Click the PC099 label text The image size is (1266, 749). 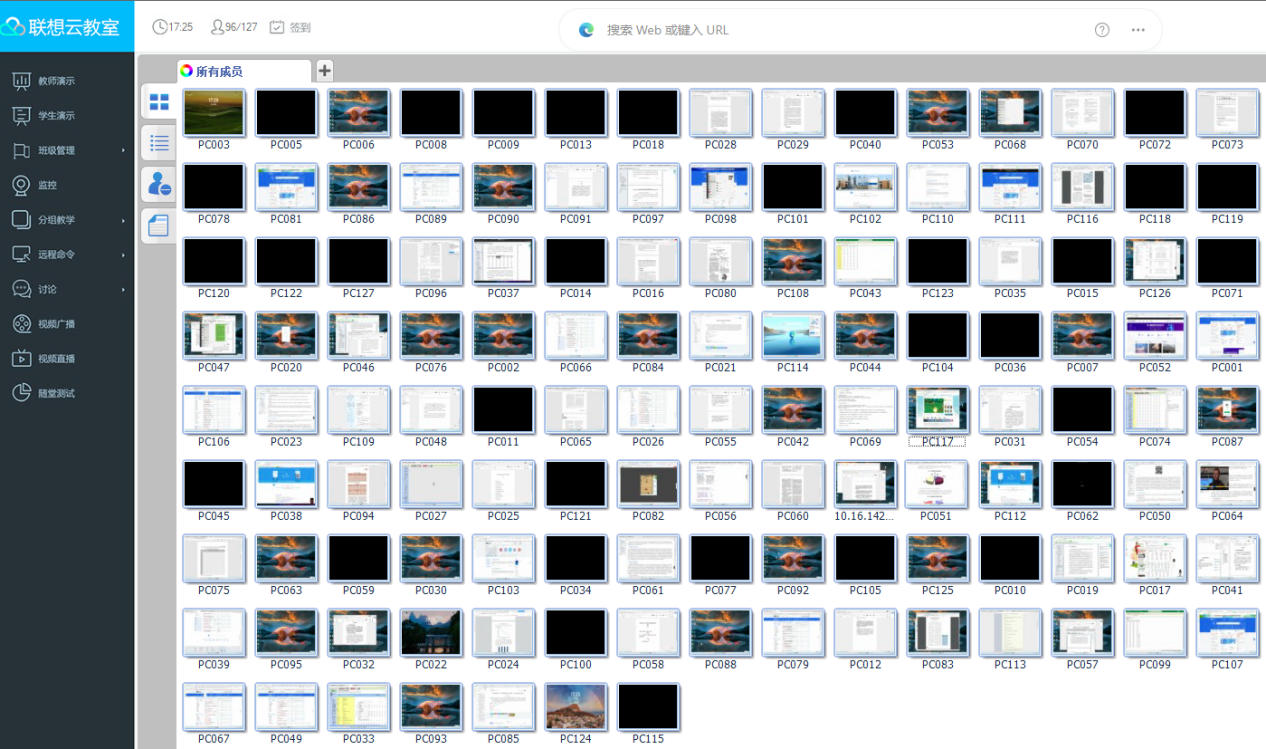tap(1155, 665)
